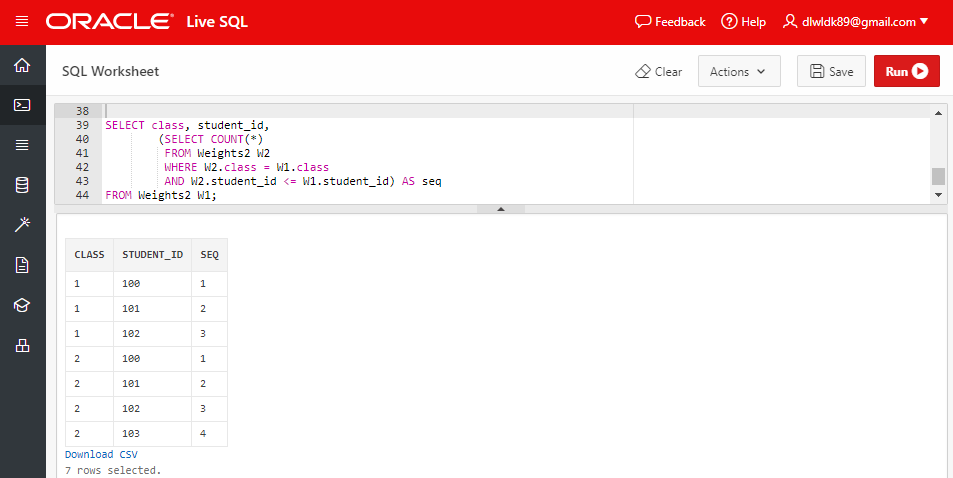
Task: Clear the SQL worksheet
Action: coord(658,72)
